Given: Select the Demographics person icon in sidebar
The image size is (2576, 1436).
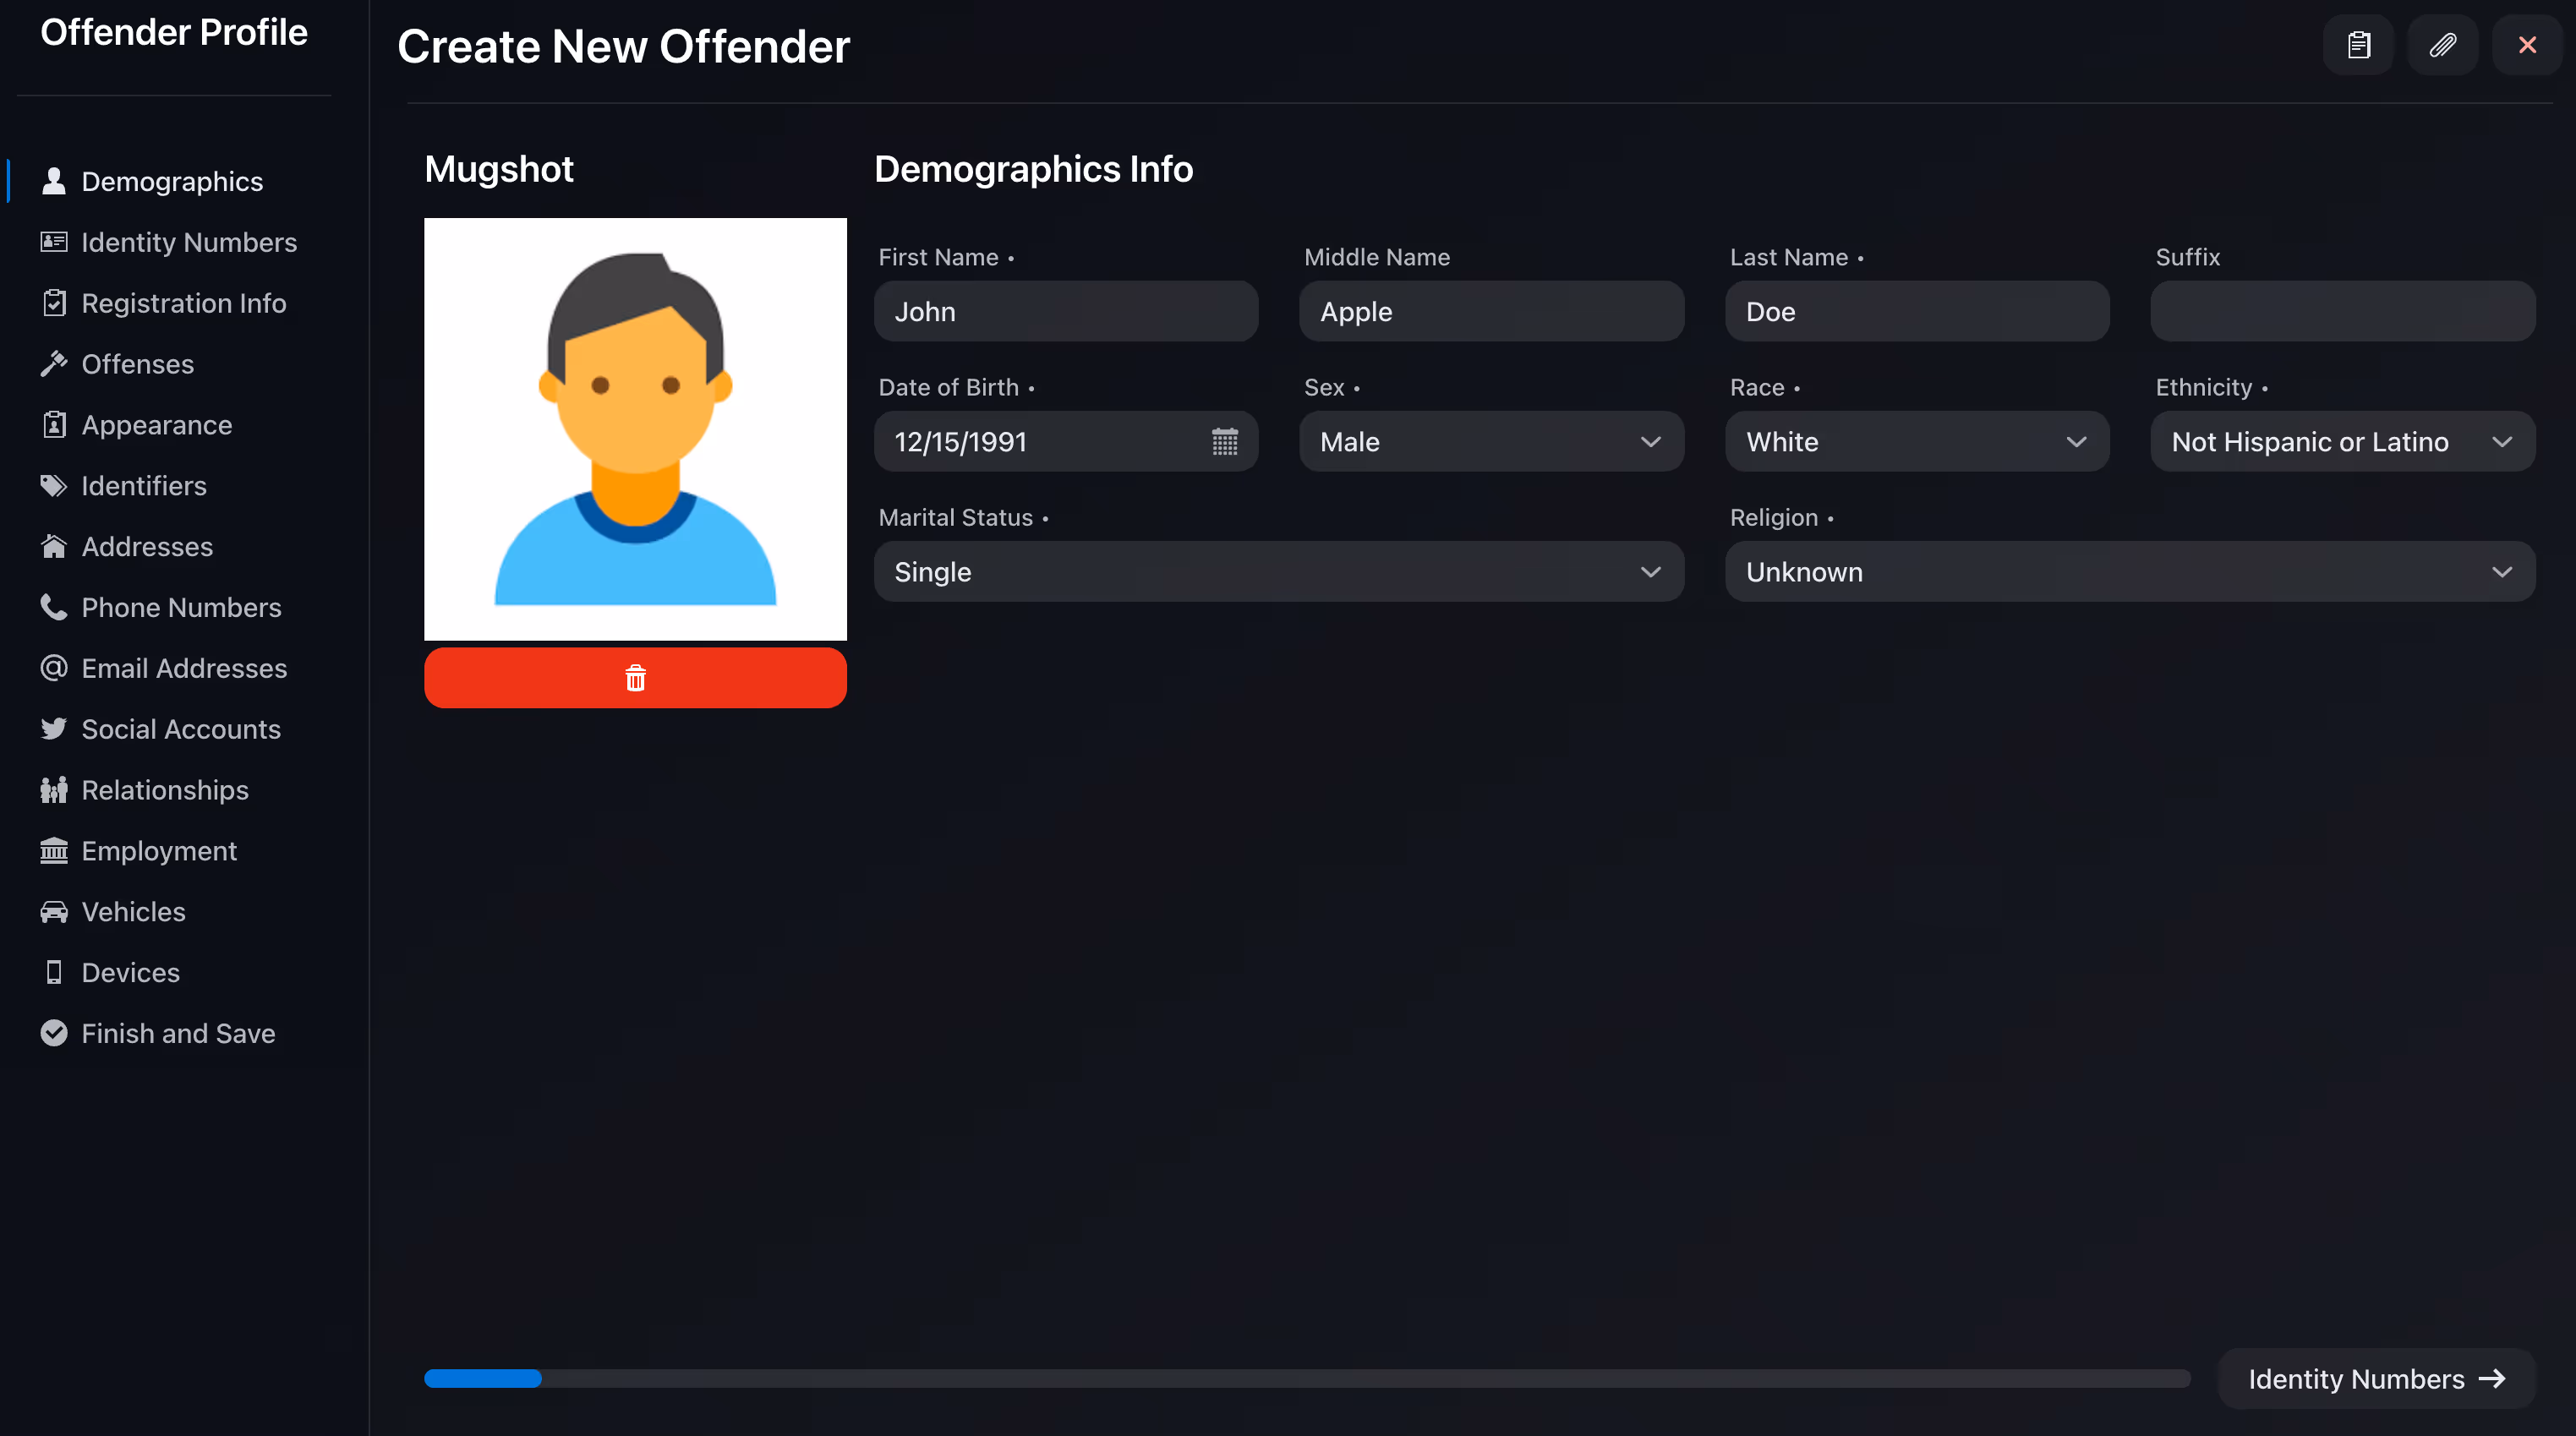Looking at the screenshot, I should click(54, 181).
